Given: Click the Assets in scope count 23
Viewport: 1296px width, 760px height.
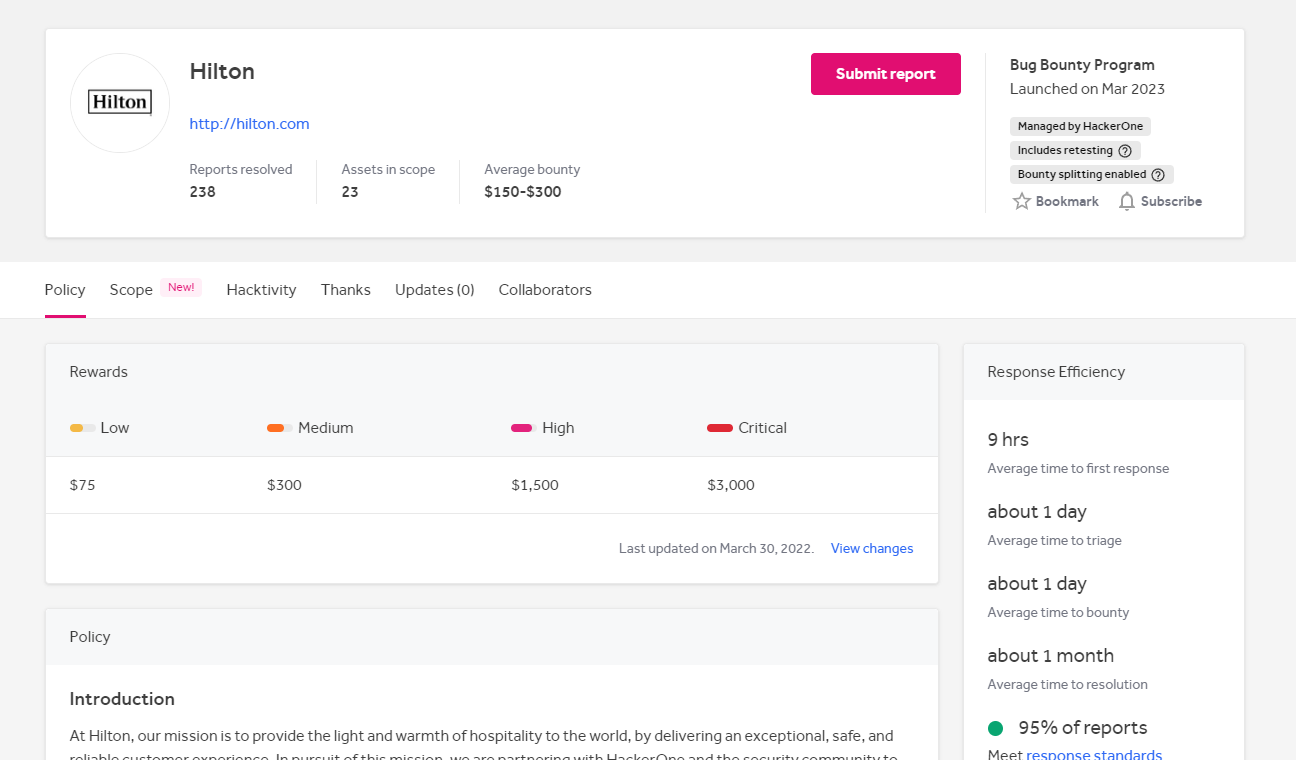Looking at the screenshot, I should pyautogui.click(x=350, y=192).
